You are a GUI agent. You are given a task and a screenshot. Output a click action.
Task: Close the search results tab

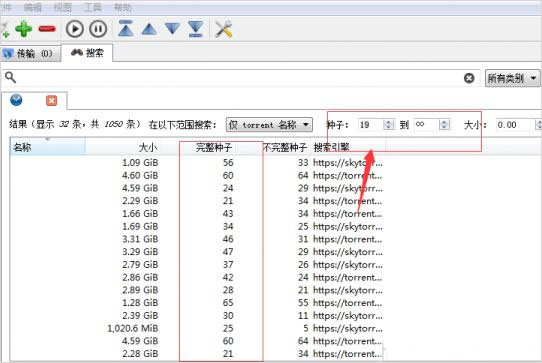point(52,101)
